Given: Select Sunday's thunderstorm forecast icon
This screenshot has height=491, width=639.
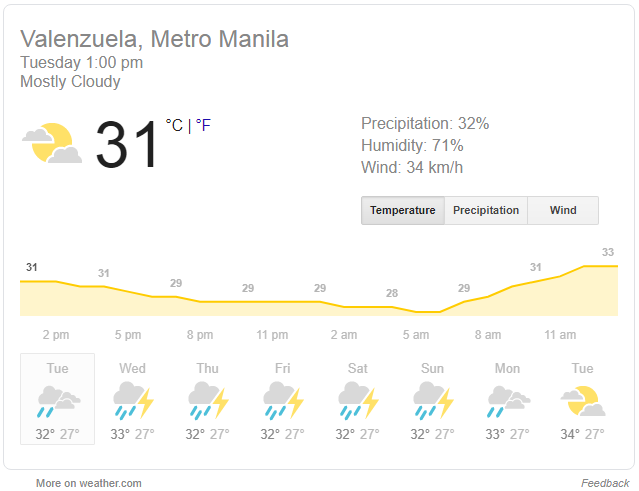Looking at the screenshot, I should 433,401.
